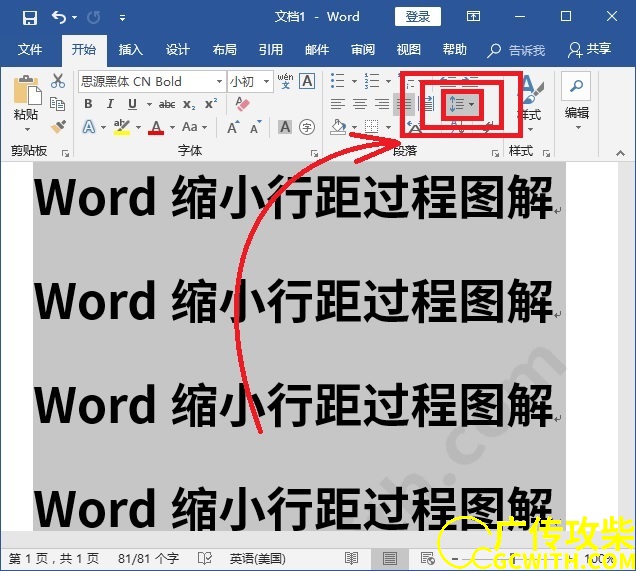Apply the yellow text highlight color

tap(121, 127)
